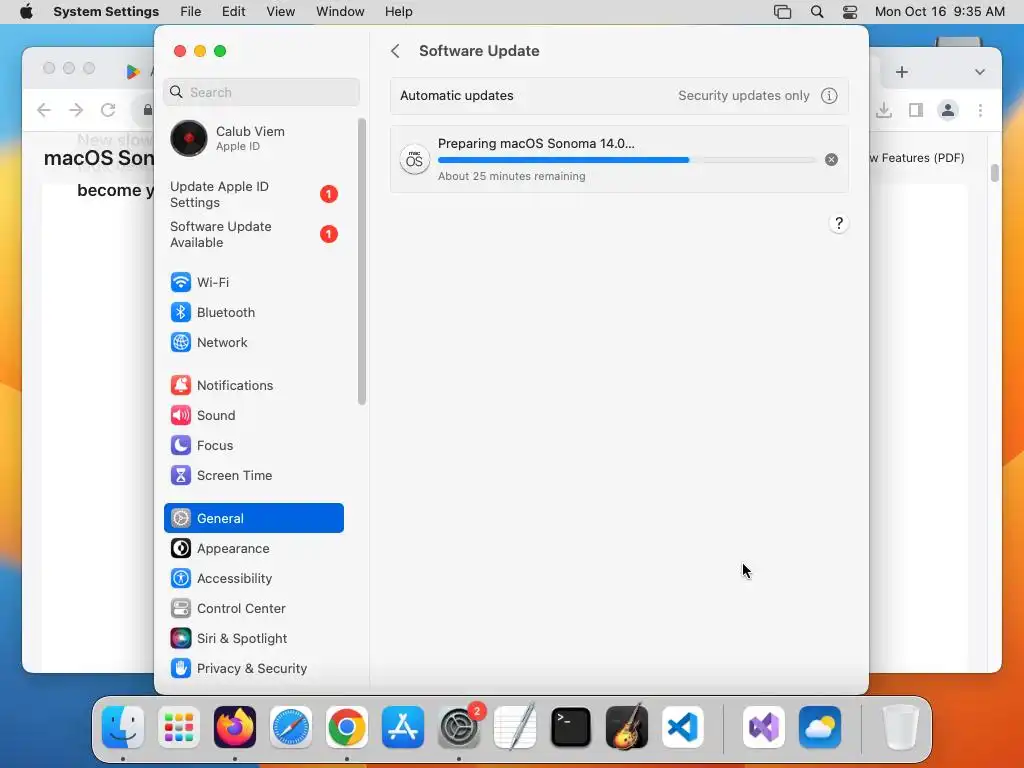Click the Automatic updates info icon
The height and width of the screenshot is (768, 1024).
coord(829,95)
